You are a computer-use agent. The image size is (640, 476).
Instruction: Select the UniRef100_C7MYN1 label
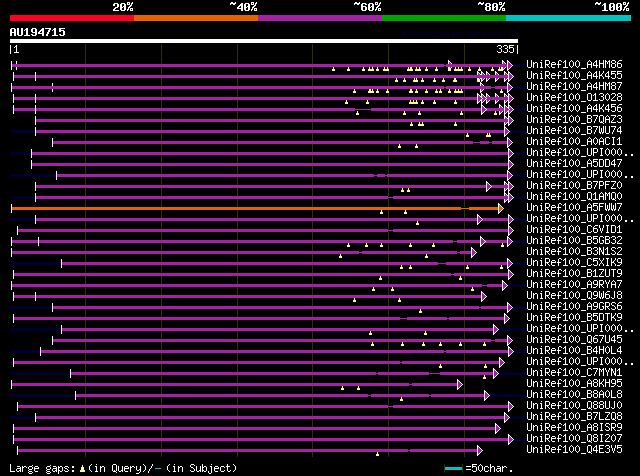(574, 373)
